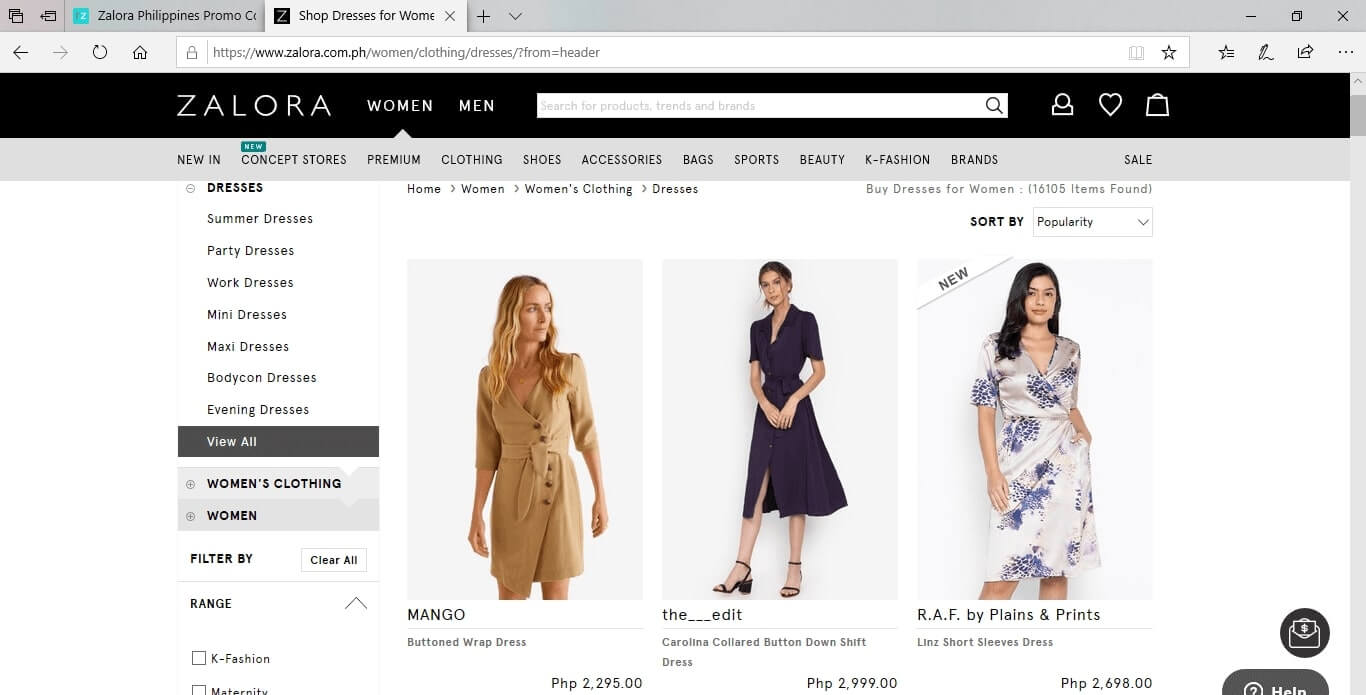The height and width of the screenshot is (695, 1366).
Task: Open a new tab
Action: click(483, 16)
